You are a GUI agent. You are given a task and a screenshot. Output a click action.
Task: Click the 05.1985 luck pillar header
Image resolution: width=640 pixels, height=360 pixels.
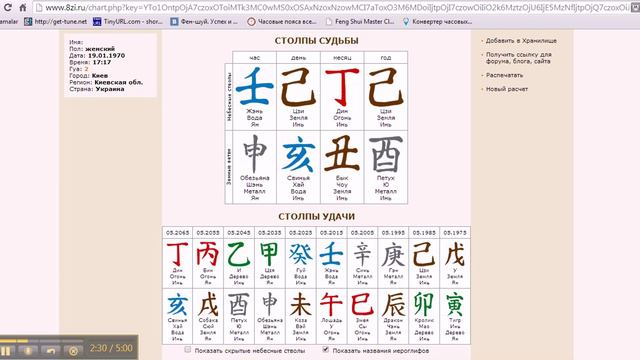(x=424, y=233)
